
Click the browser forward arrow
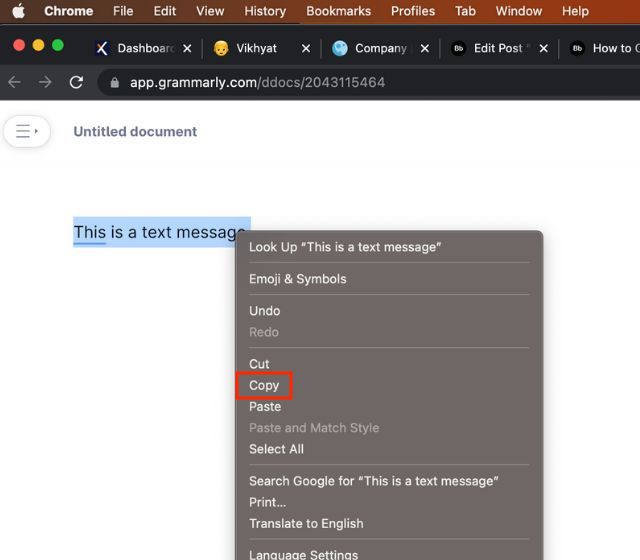[x=45, y=82]
